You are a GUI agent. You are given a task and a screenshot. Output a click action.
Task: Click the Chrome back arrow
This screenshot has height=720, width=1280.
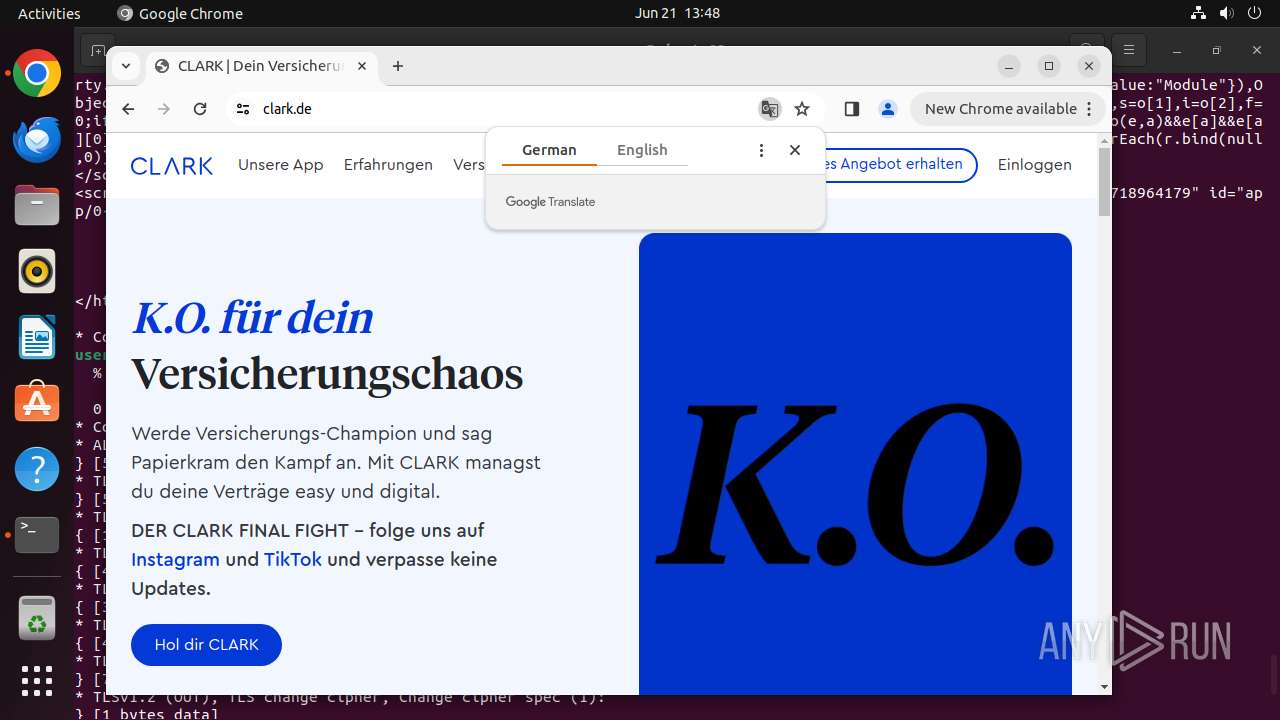tap(128, 109)
